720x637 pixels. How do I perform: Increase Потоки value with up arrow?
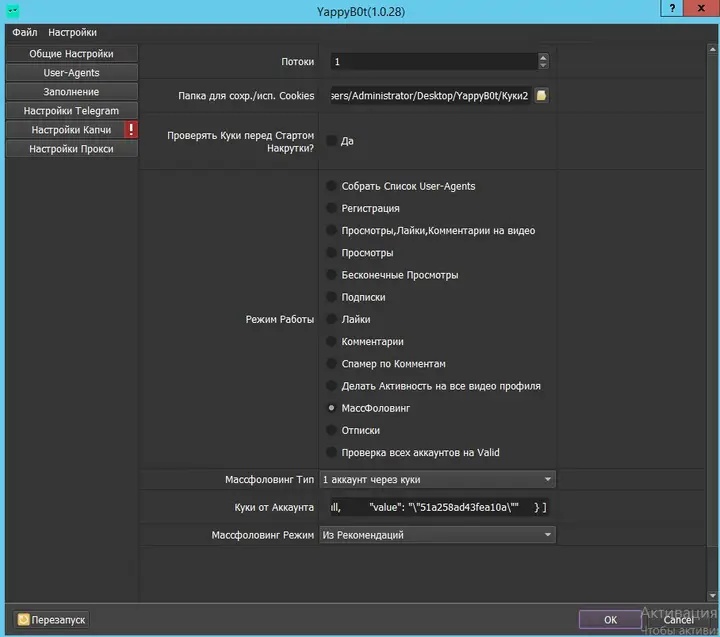click(543, 57)
